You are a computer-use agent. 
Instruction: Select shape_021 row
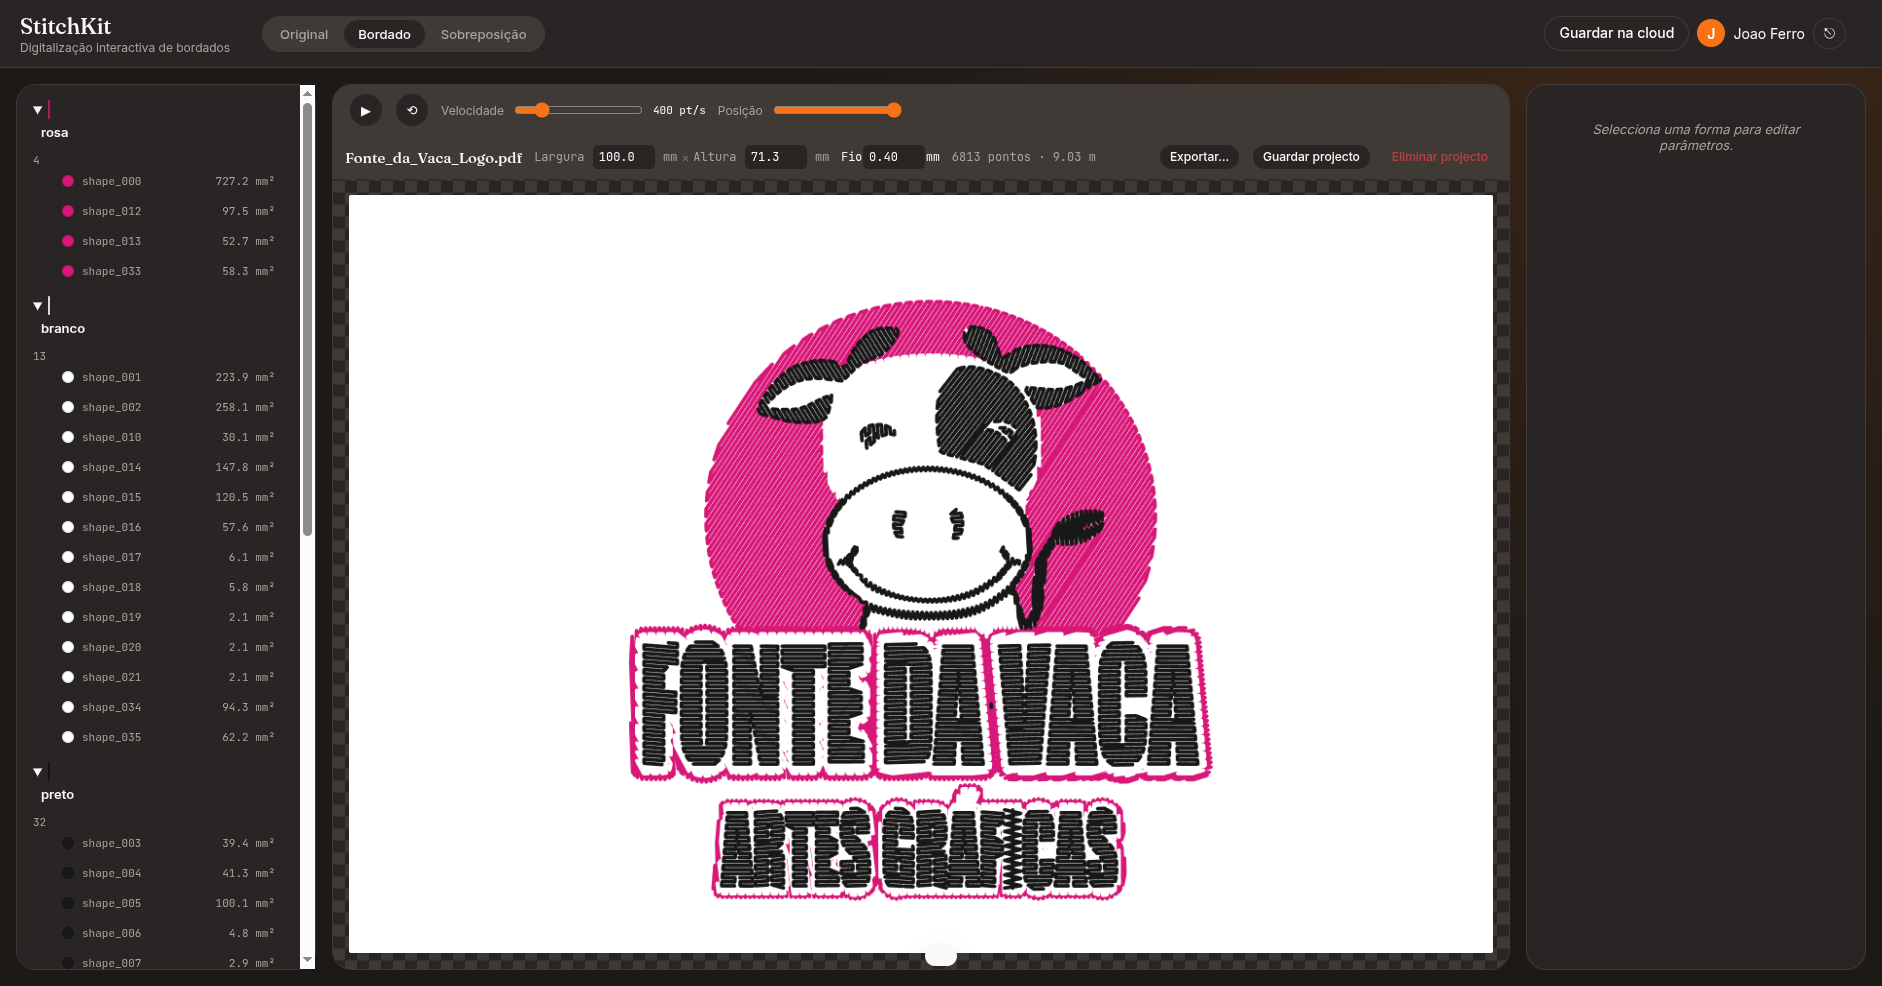coord(167,677)
